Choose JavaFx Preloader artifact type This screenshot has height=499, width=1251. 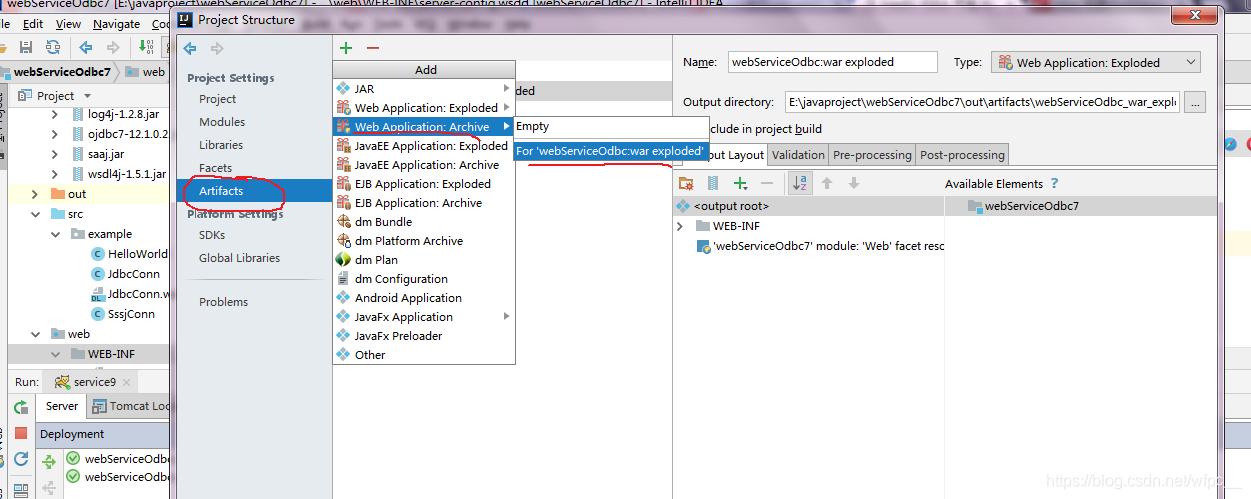click(x=424, y=336)
